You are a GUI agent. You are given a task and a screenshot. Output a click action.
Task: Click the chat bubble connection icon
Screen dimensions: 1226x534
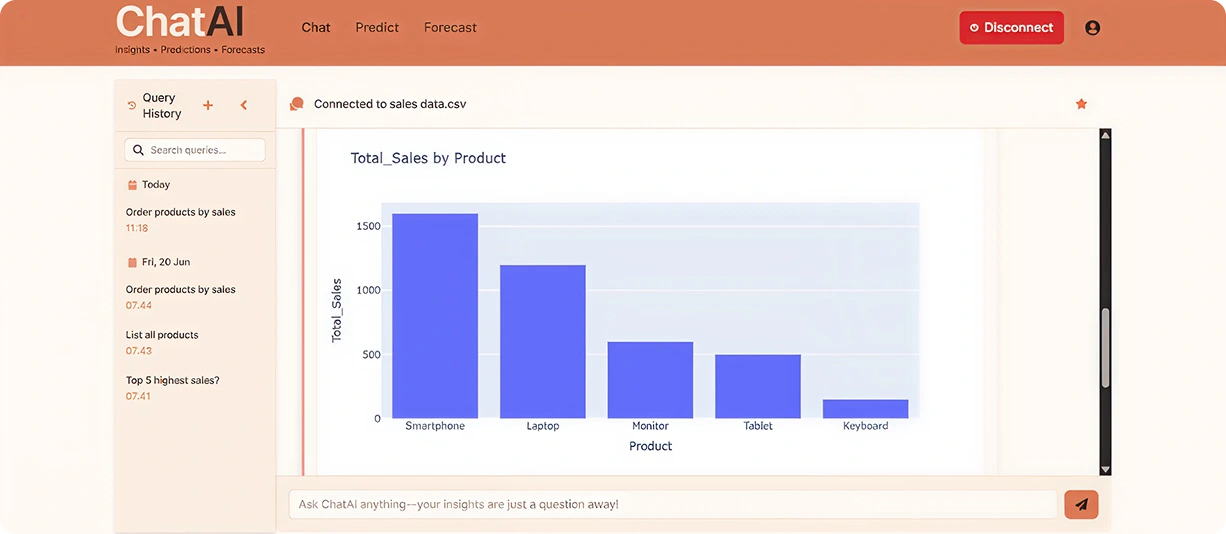tap(297, 104)
